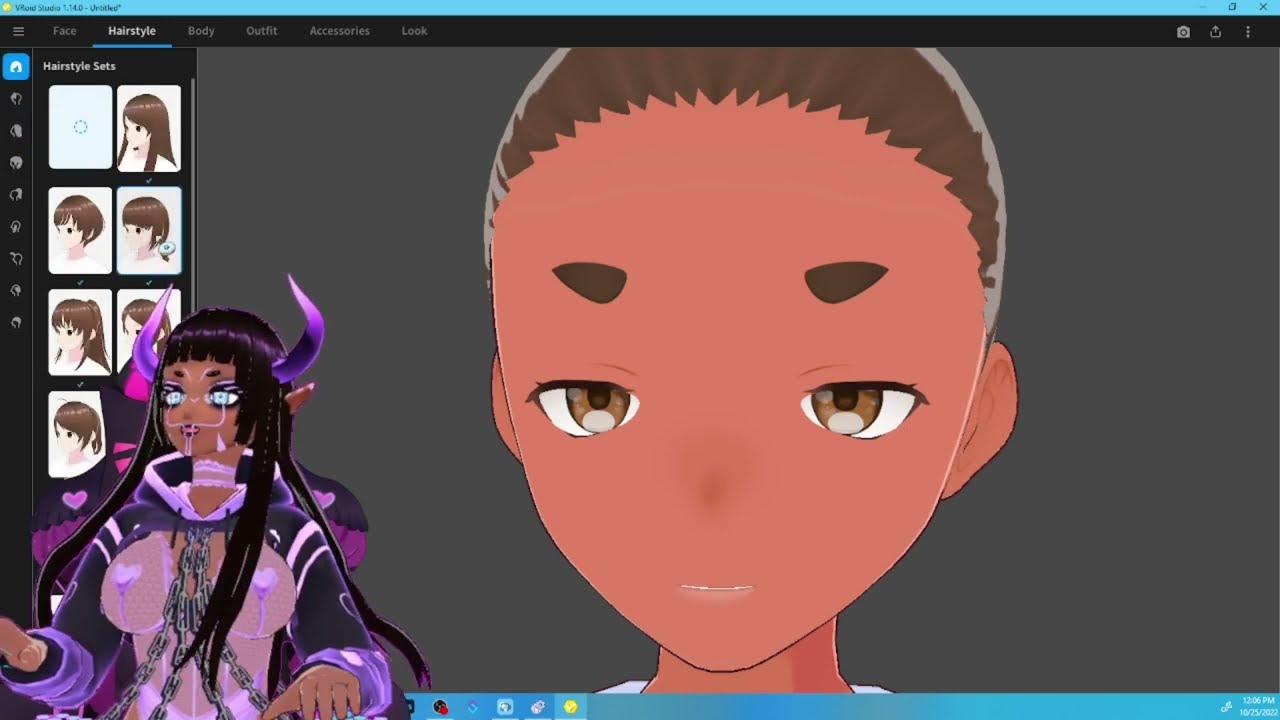This screenshot has height=720, width=1280.
Task: Switch to the Look tab
Action: point(414,31)
